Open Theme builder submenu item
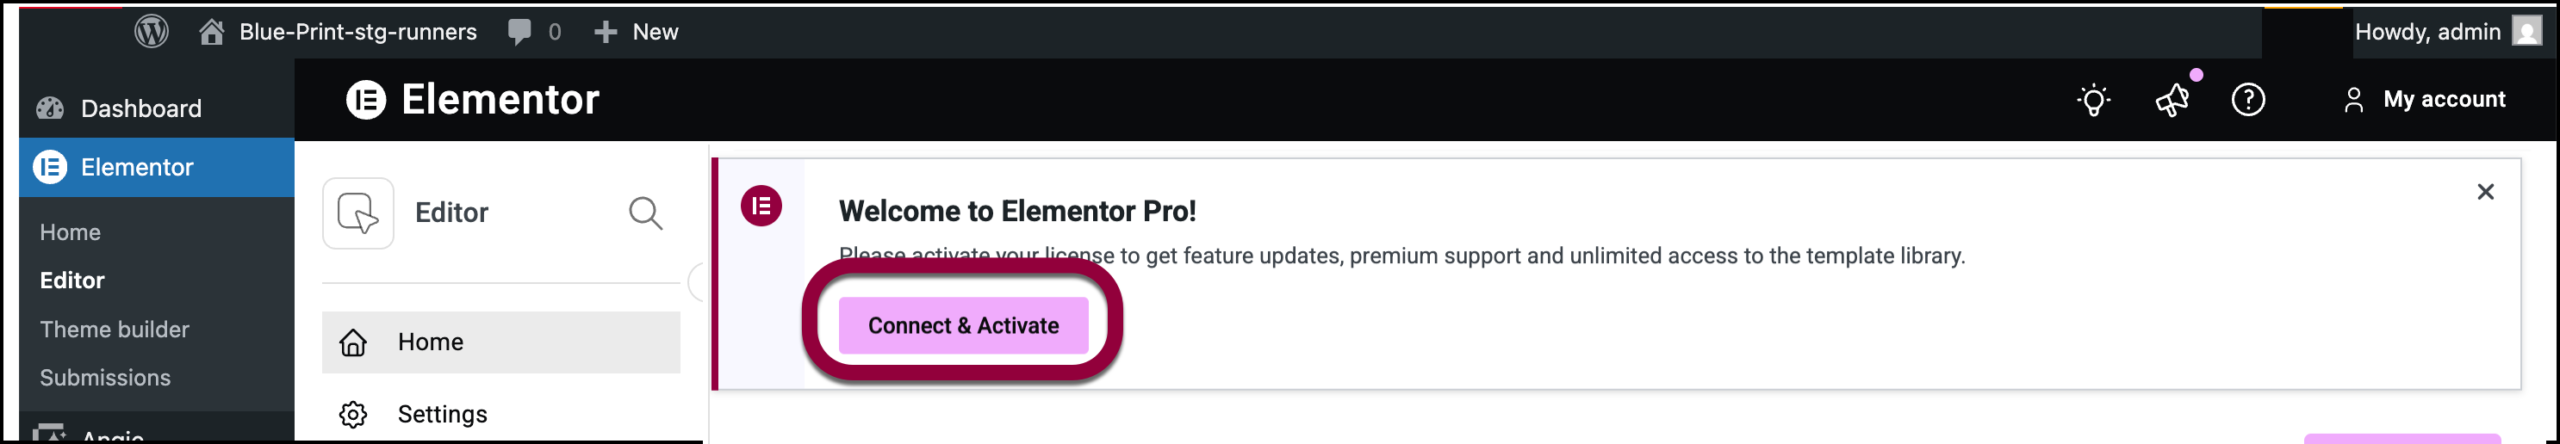Viewport: 2560px width, 444px height. click(x=114, y=329)
